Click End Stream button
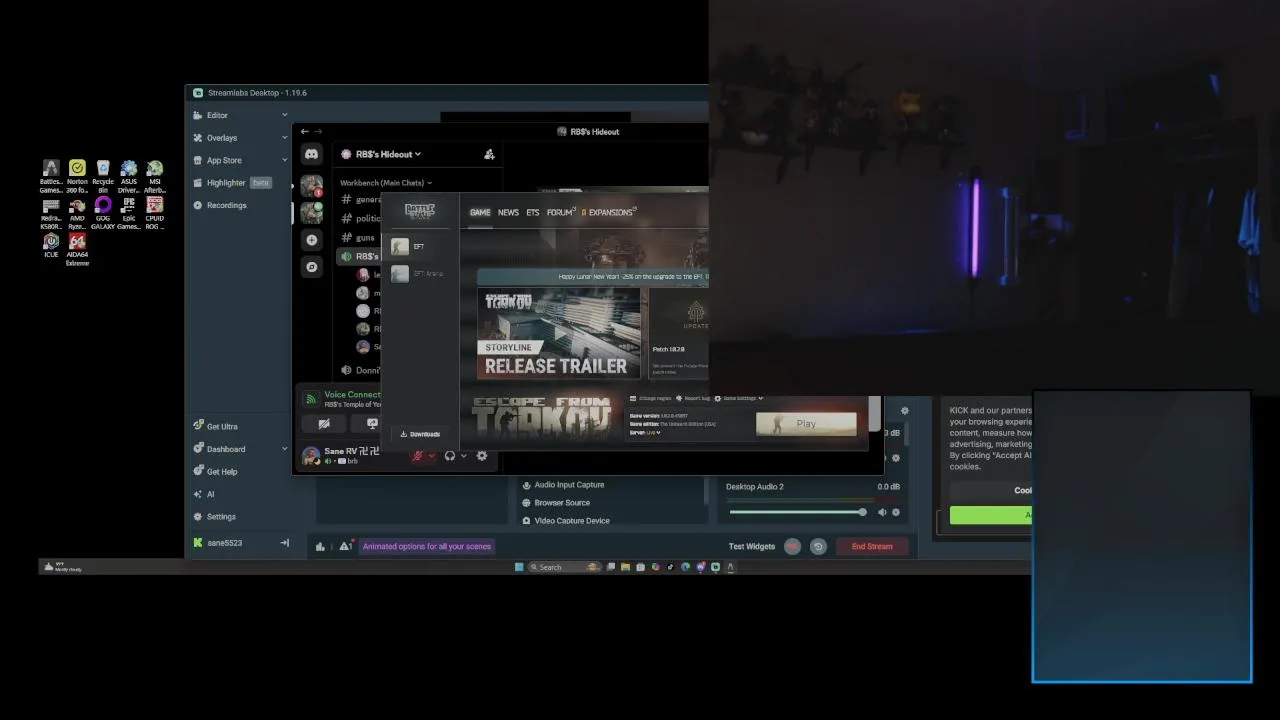Viewport: 1280px width, 720px height. point(872,546)
